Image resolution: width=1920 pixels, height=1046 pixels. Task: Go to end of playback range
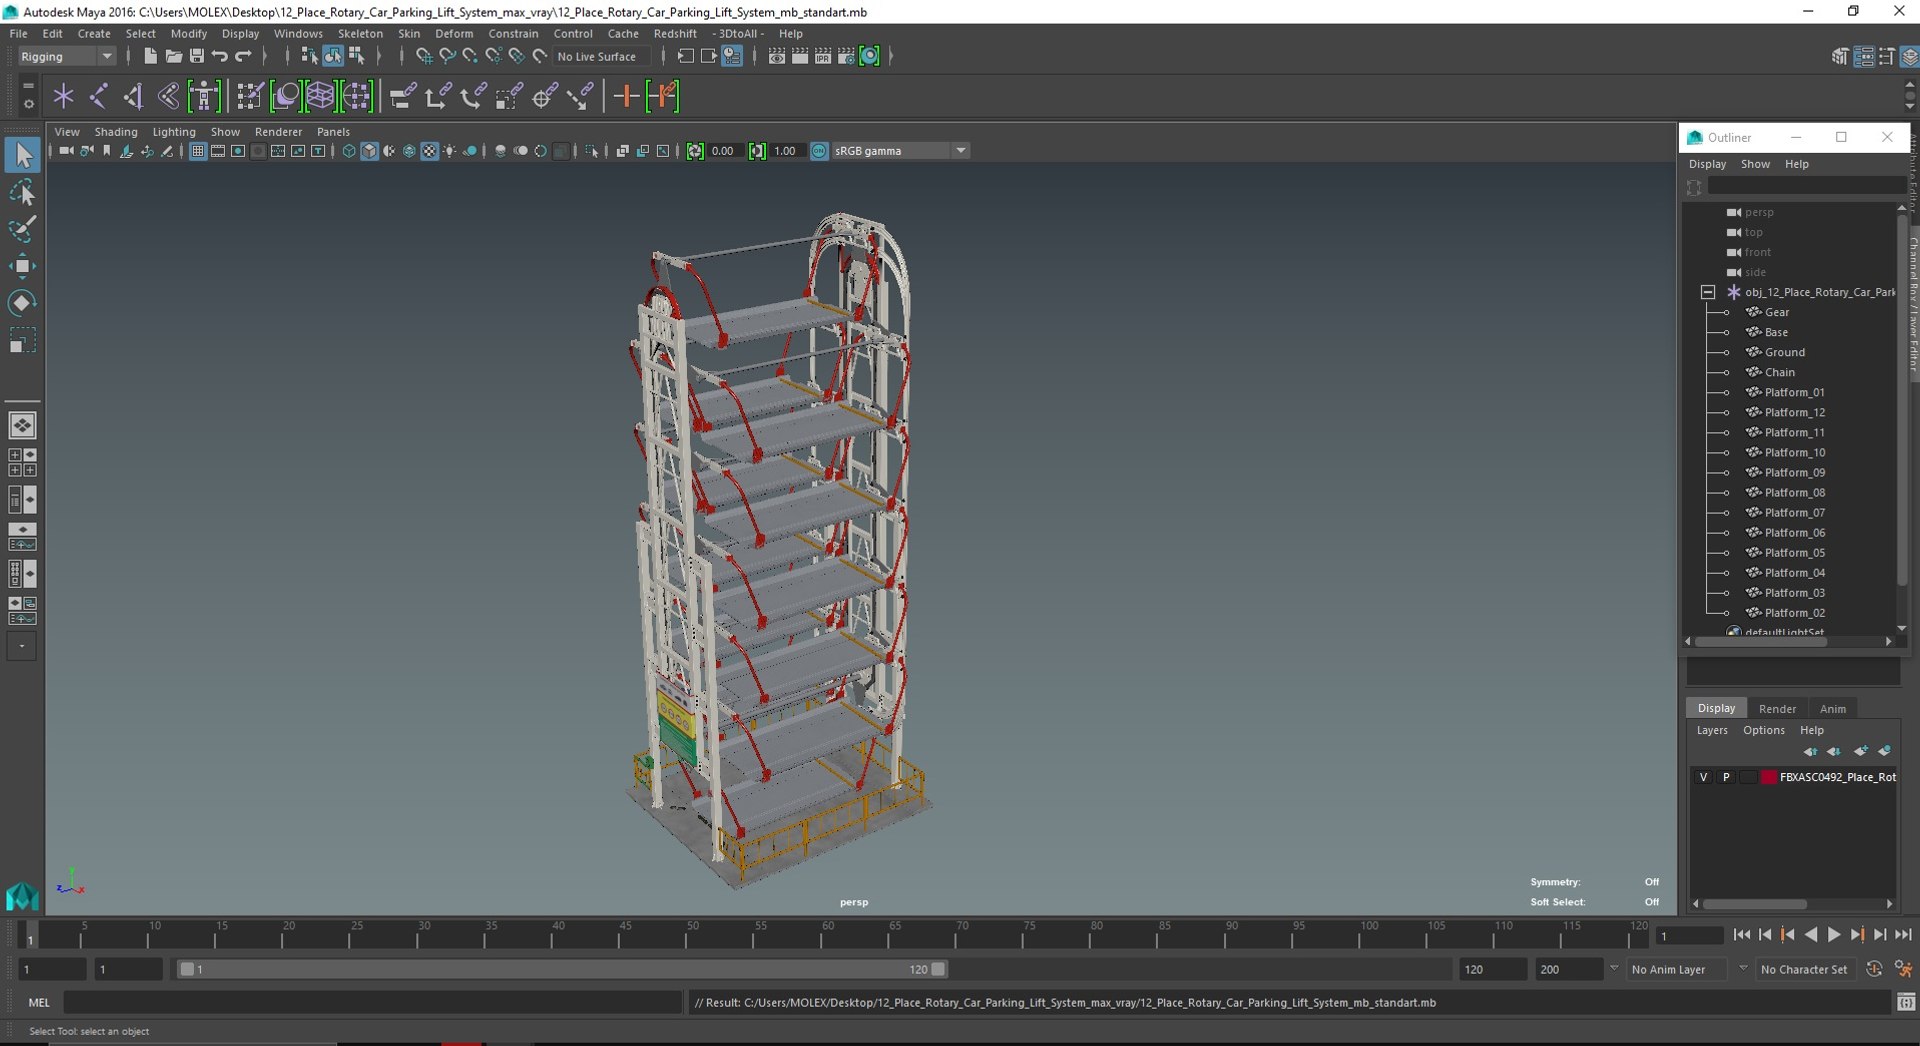(1903, 935)
